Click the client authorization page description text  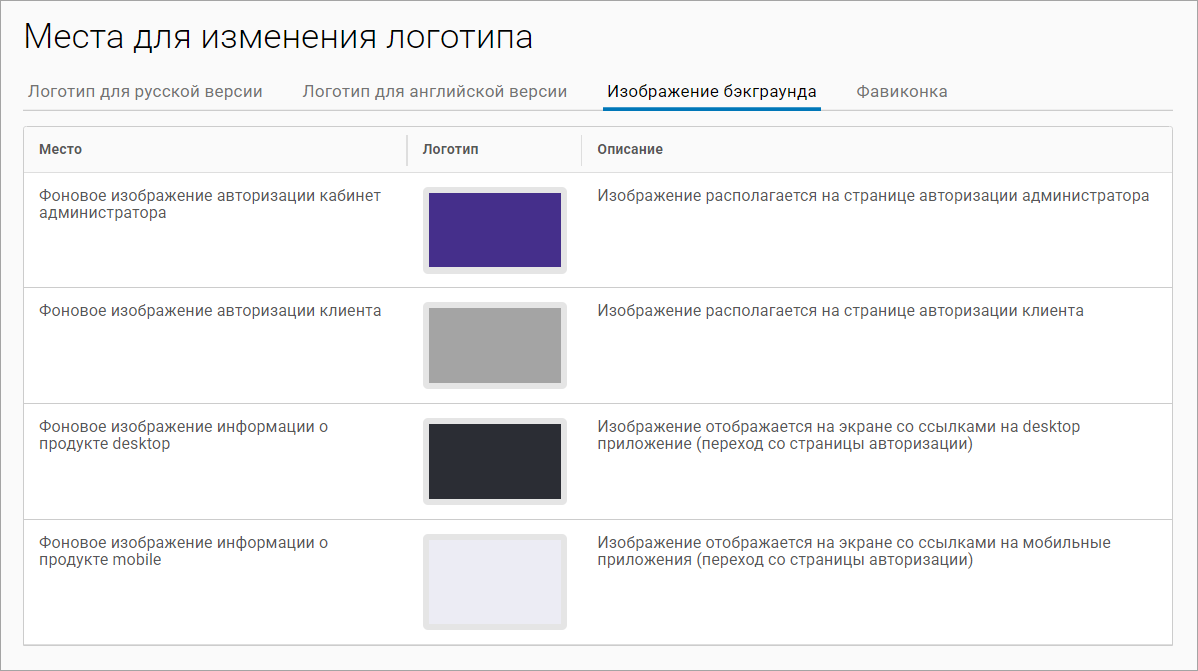(x=840, y=311)
